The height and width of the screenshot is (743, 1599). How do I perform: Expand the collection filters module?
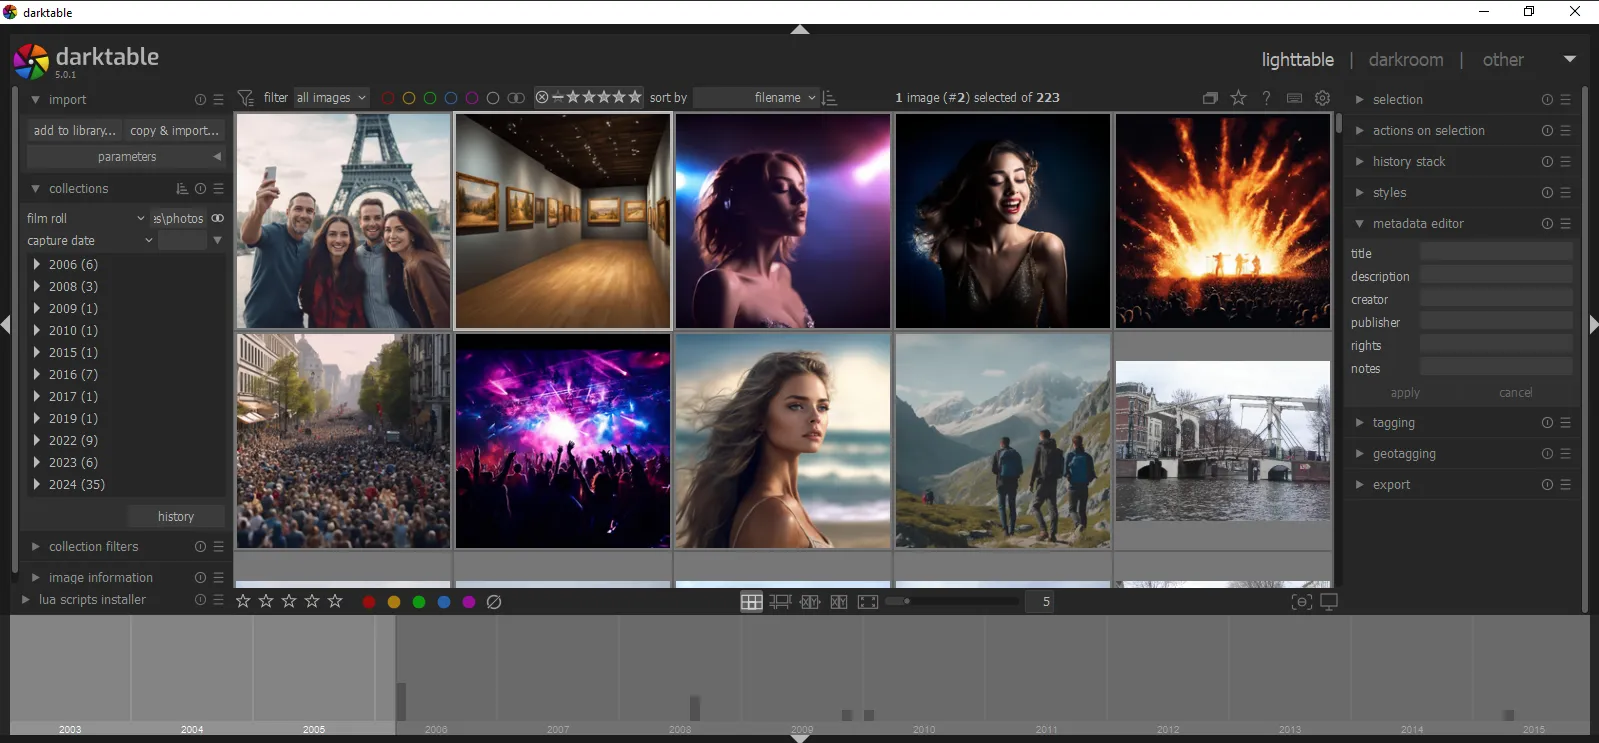[x=93, y=547]
